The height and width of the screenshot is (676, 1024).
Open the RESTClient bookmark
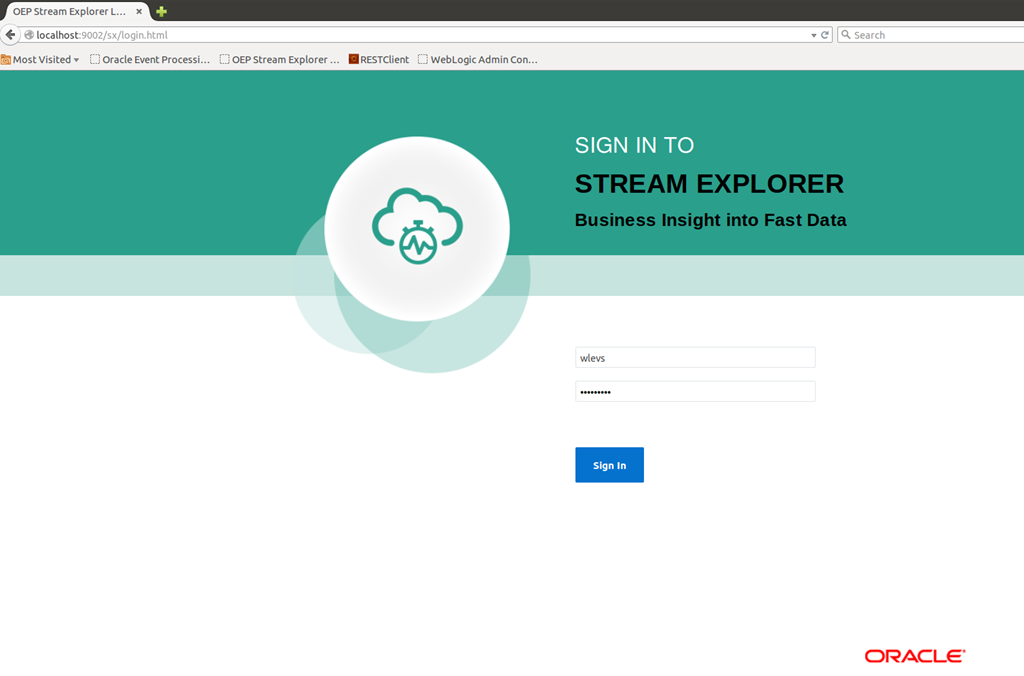(379, 59)
